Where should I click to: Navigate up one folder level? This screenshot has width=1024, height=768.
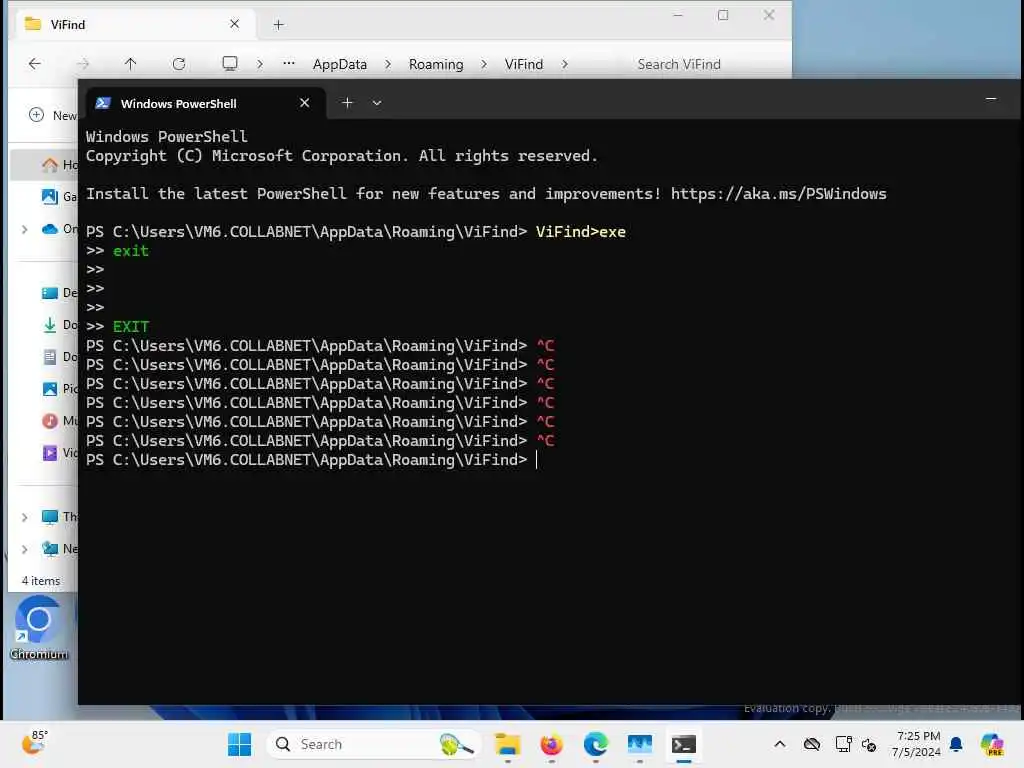click(131, 63)
